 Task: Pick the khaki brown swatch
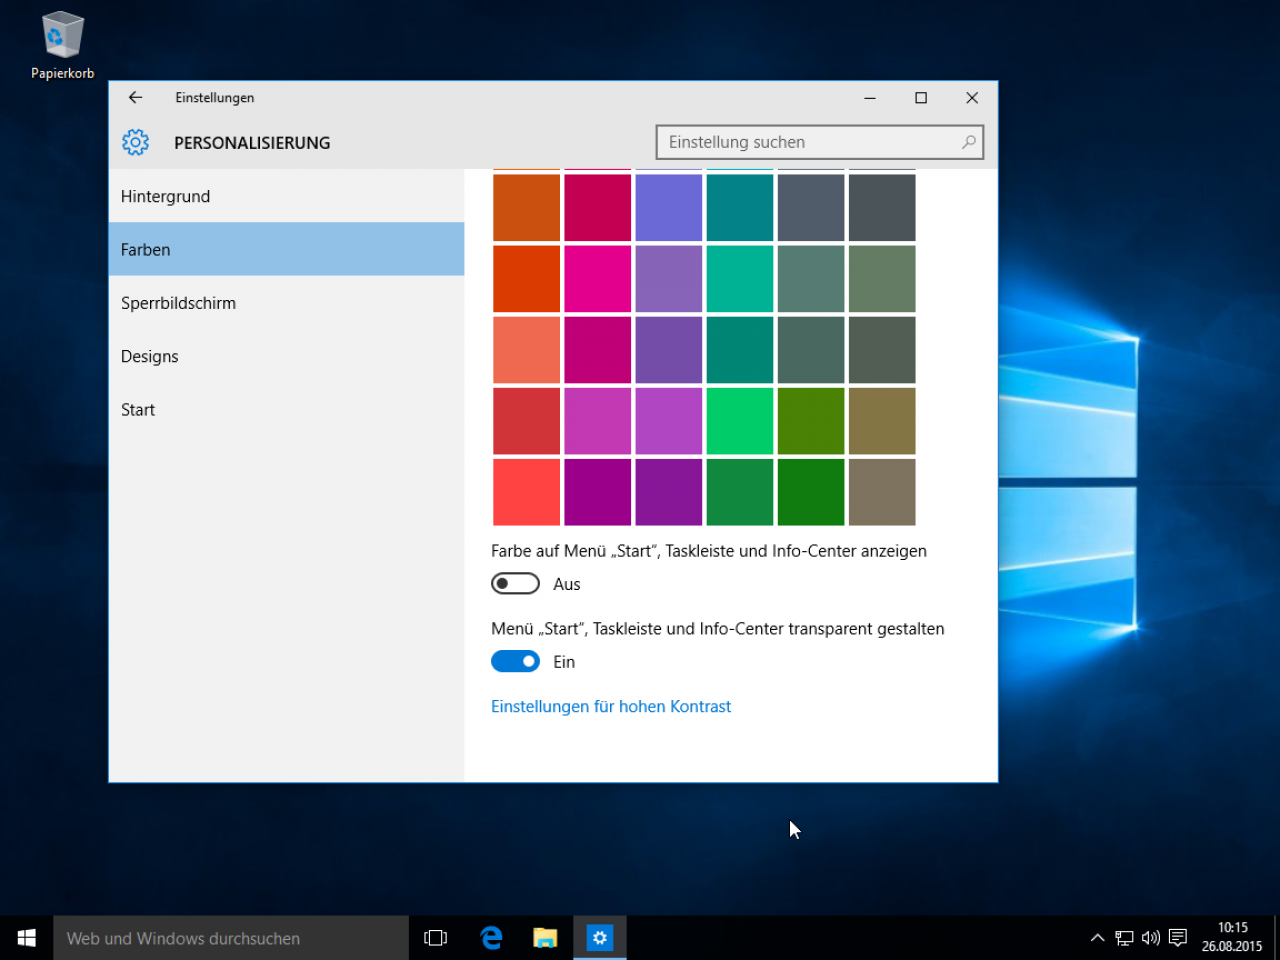[882, 421]
